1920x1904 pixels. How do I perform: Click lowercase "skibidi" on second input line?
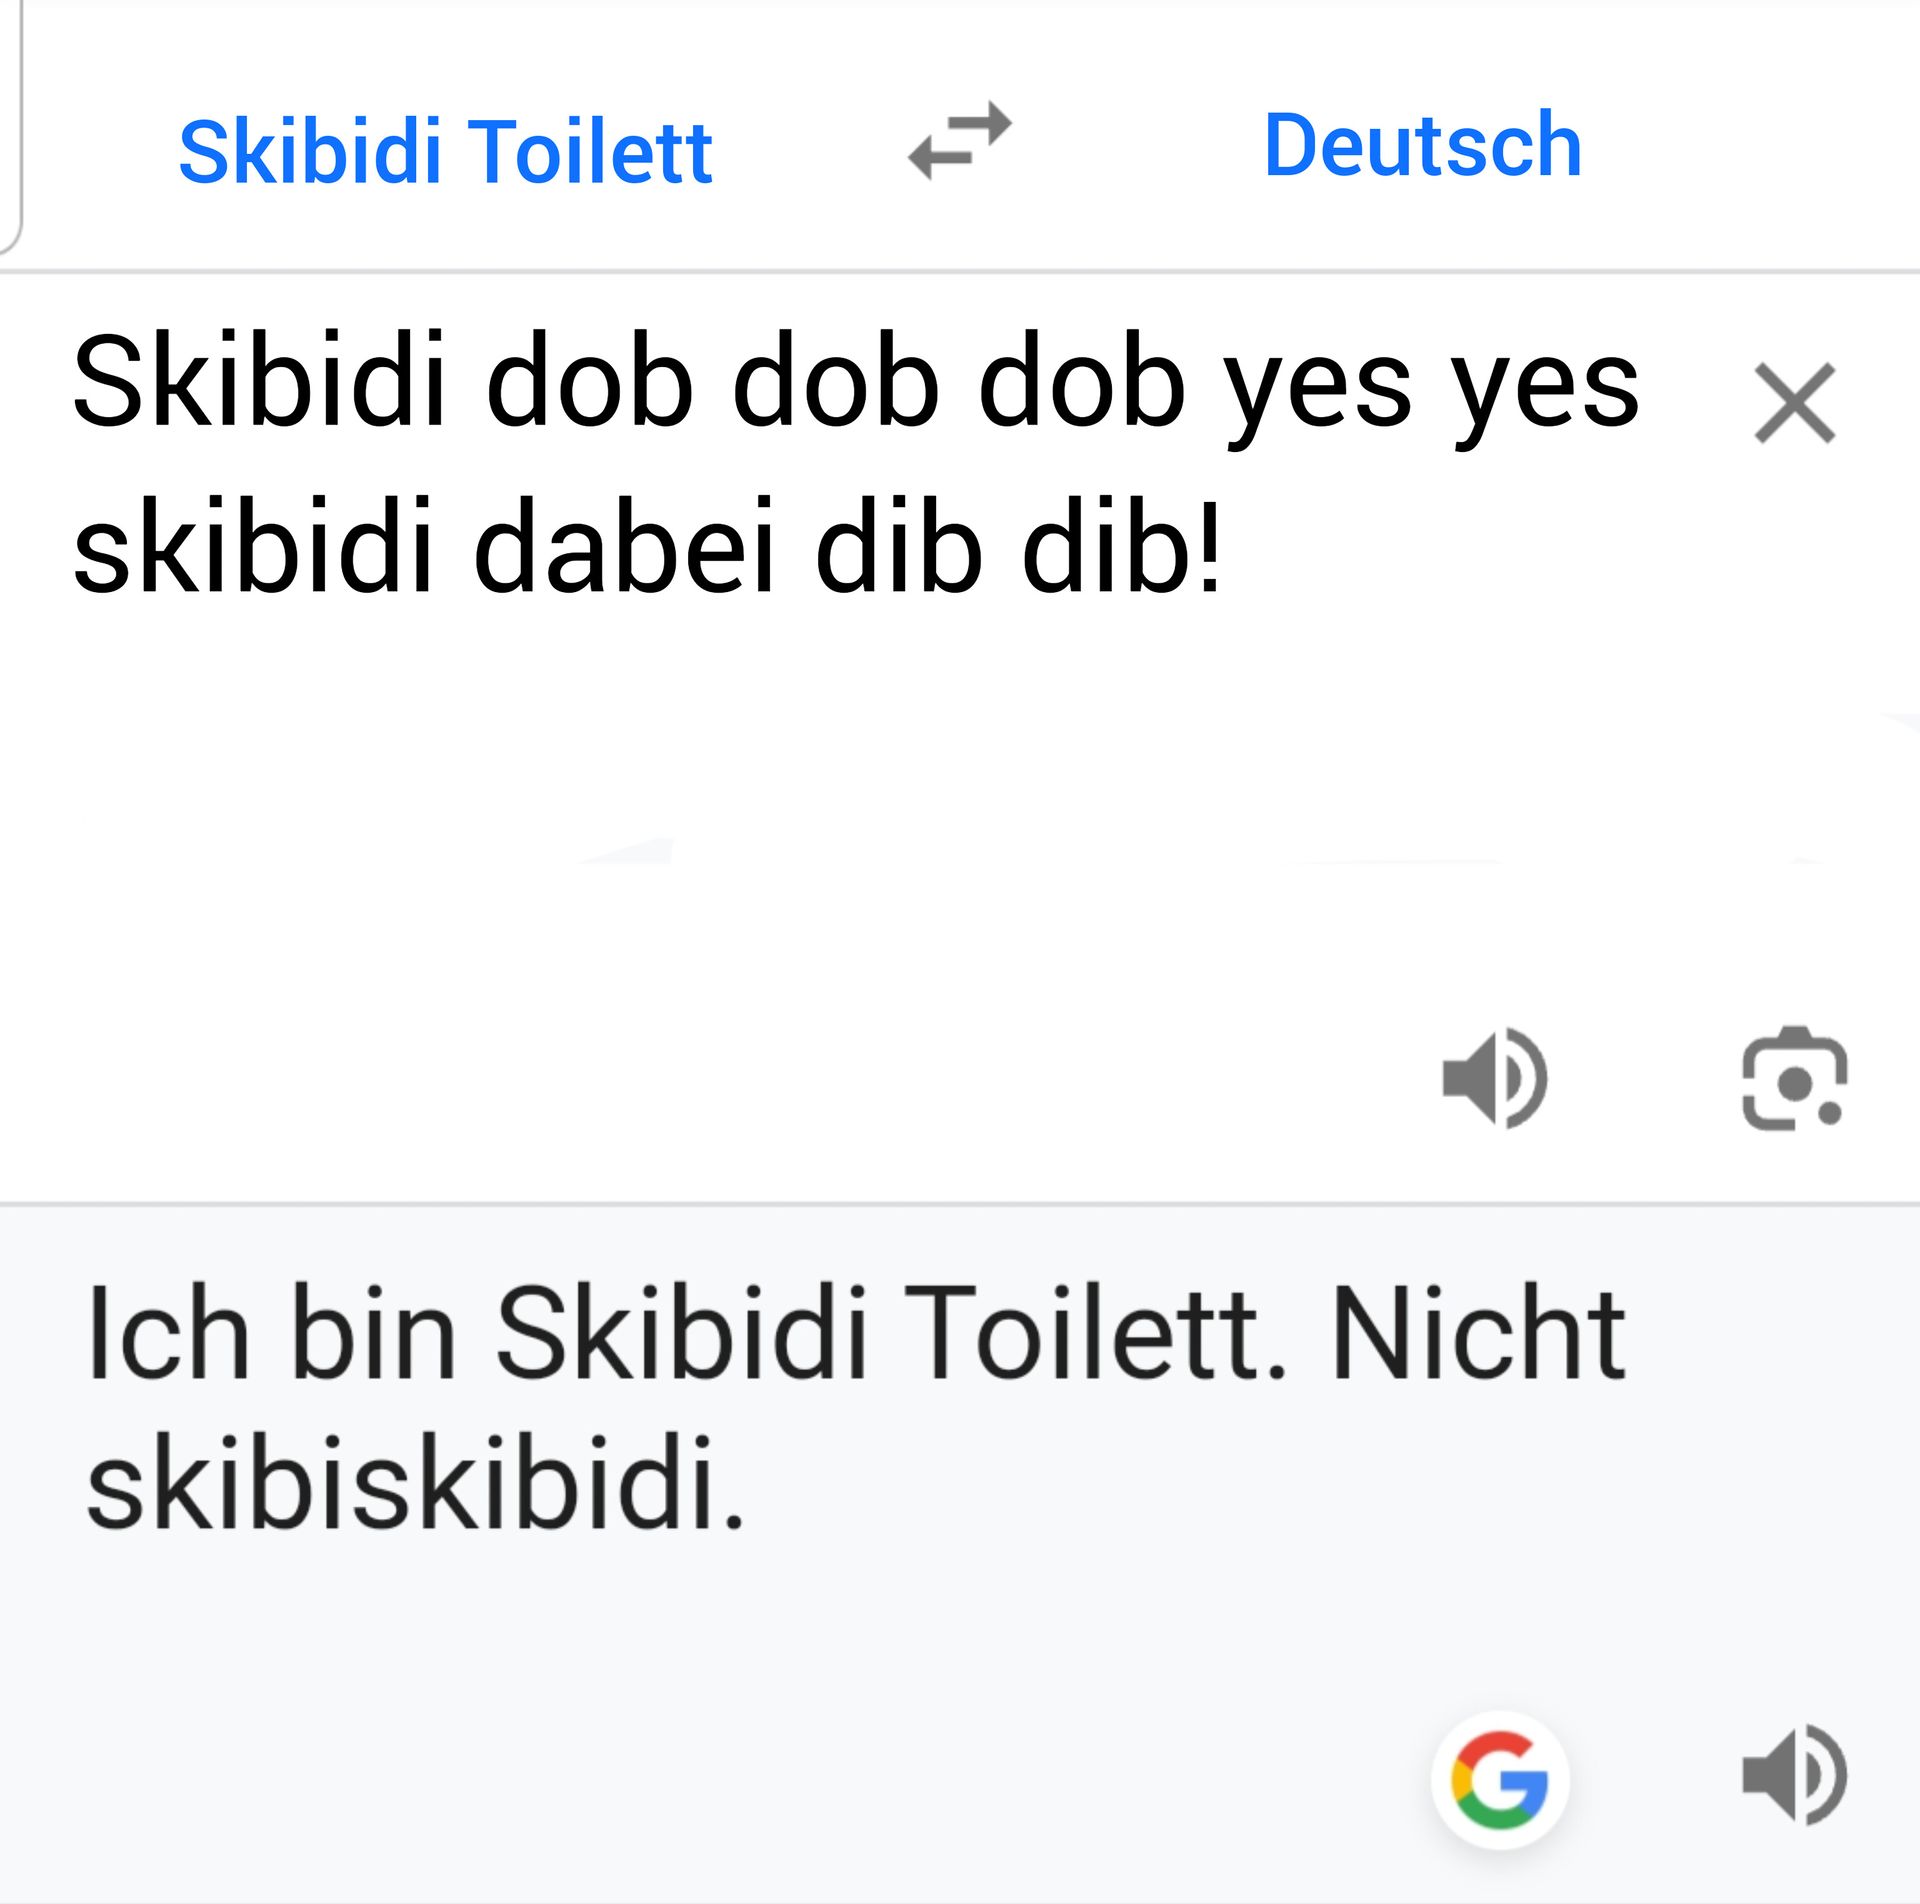(x=254, y=548)
